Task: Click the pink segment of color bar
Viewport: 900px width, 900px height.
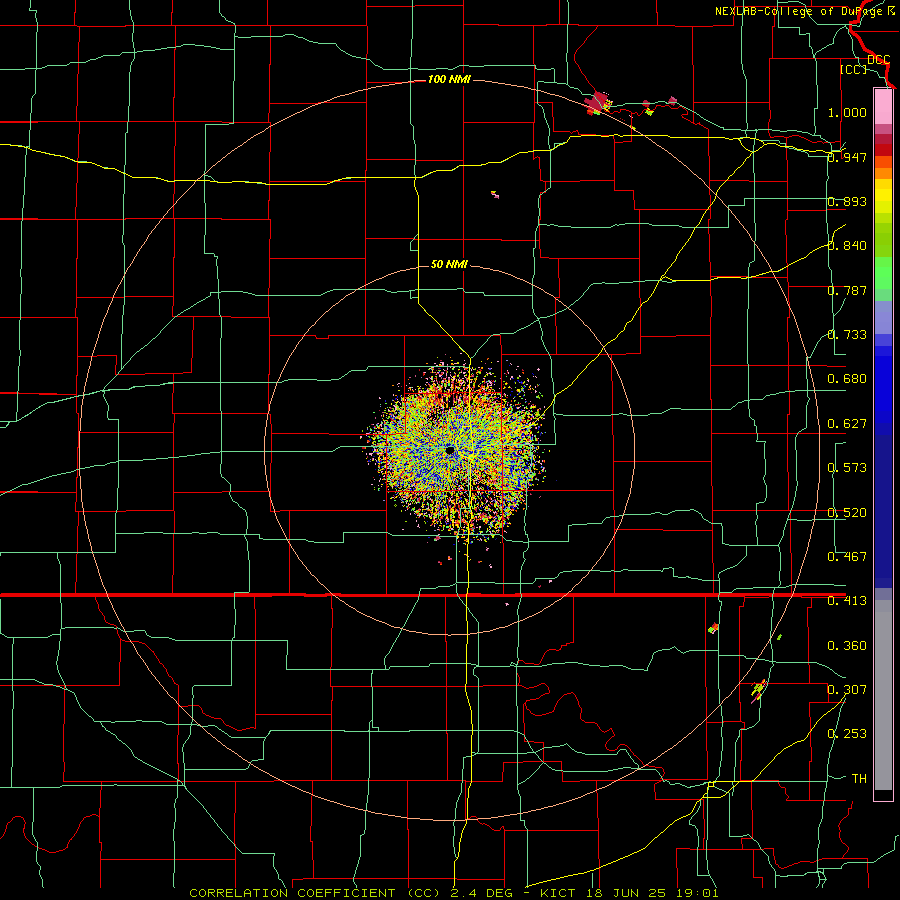Action: (x=883, y=107)
